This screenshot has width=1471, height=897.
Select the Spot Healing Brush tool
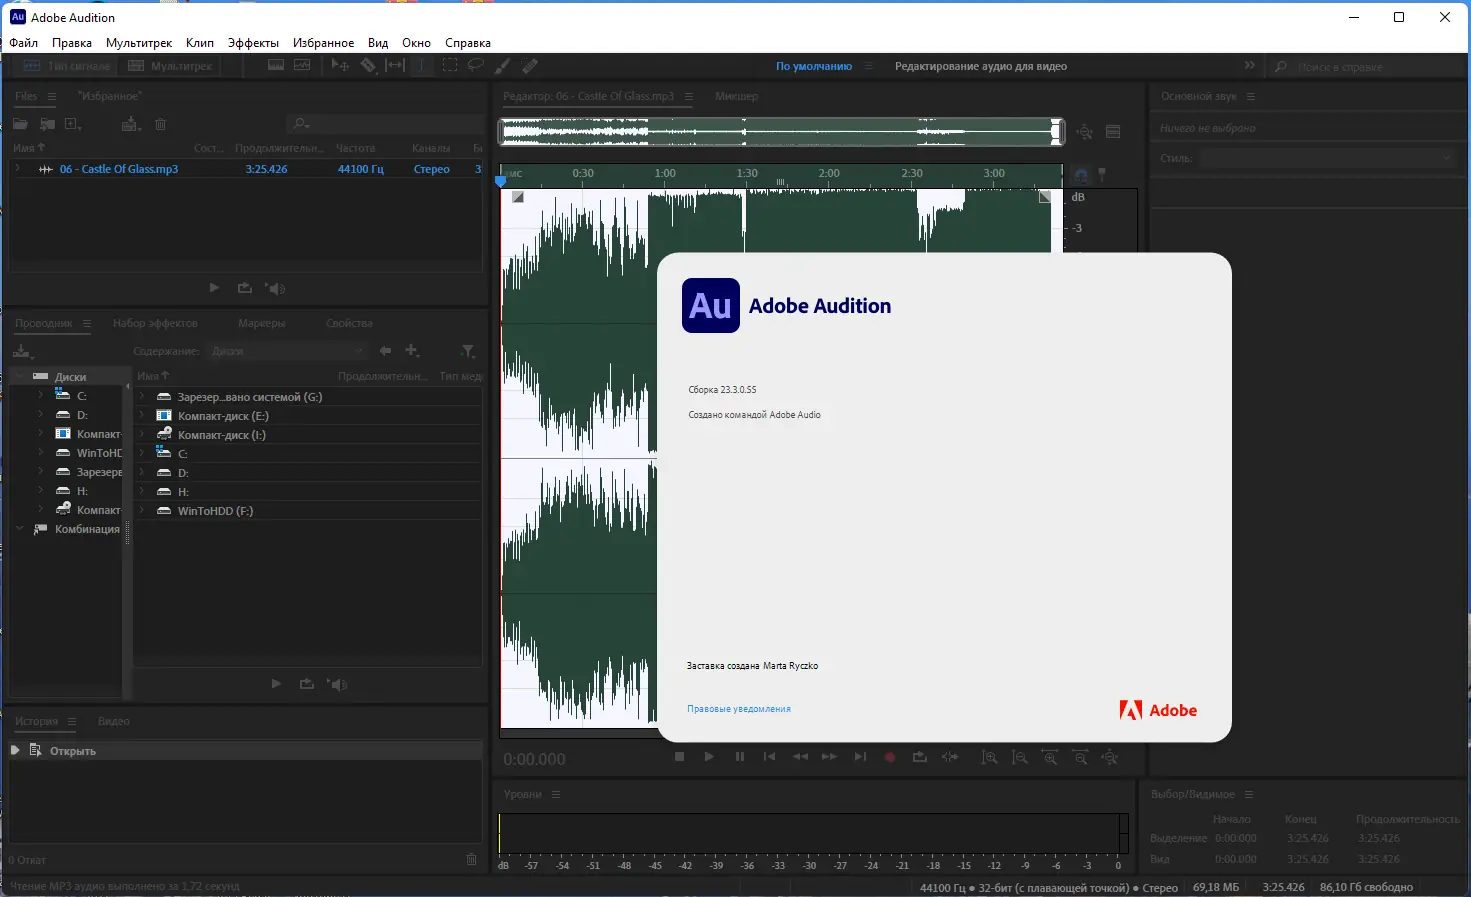point(529,64)
